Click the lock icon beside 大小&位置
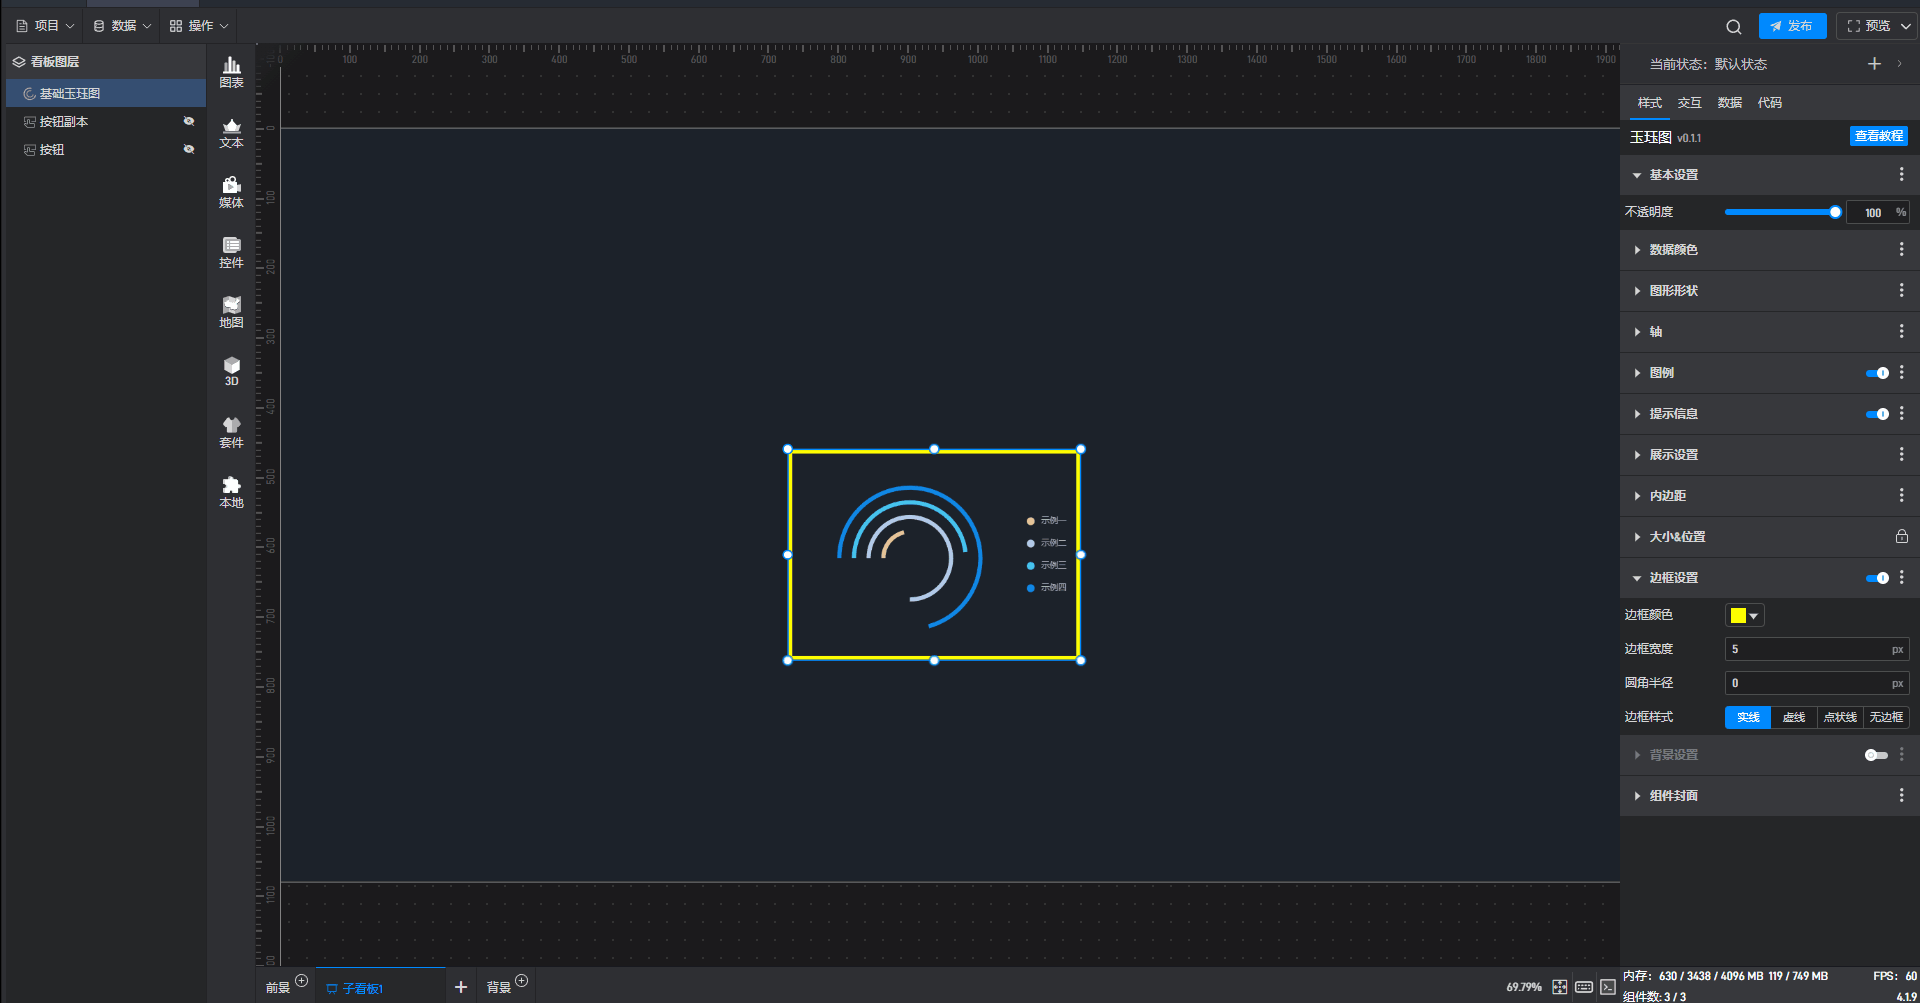Image resolution: width=1920 pixels, height=1003 pixels. click(x=1901, y=537)
